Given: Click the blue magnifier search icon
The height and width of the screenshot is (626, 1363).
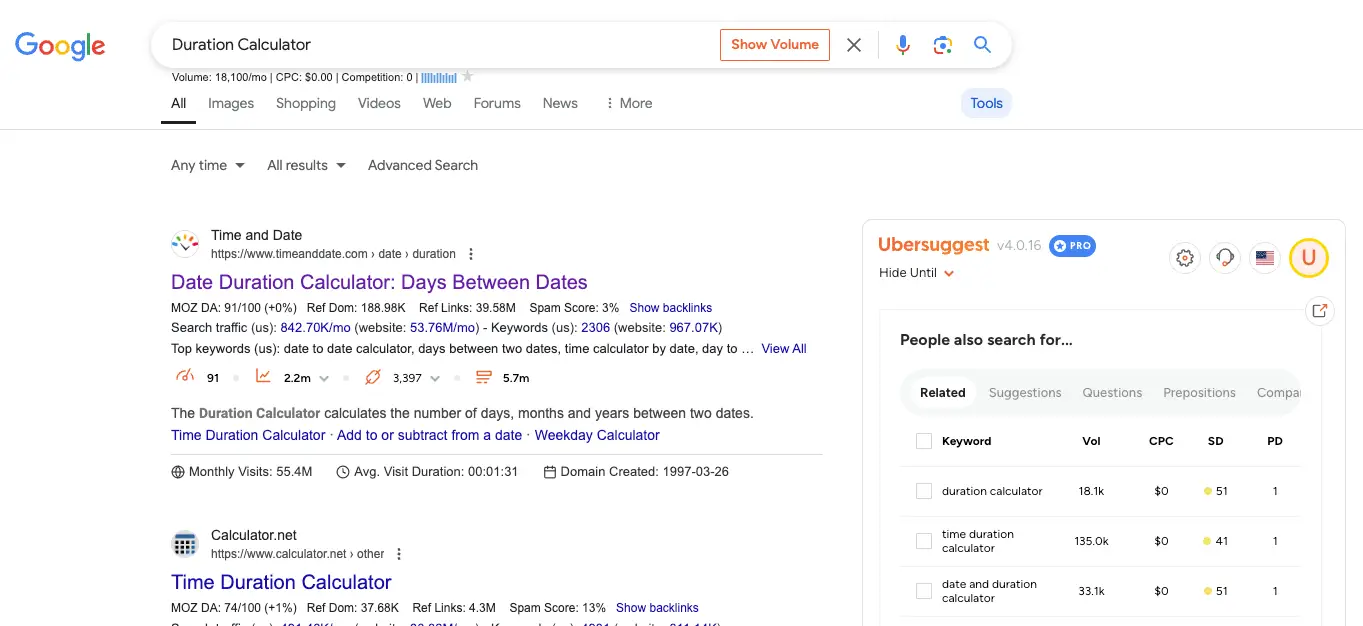Looking at the screenshot, I should click(982, 45).
